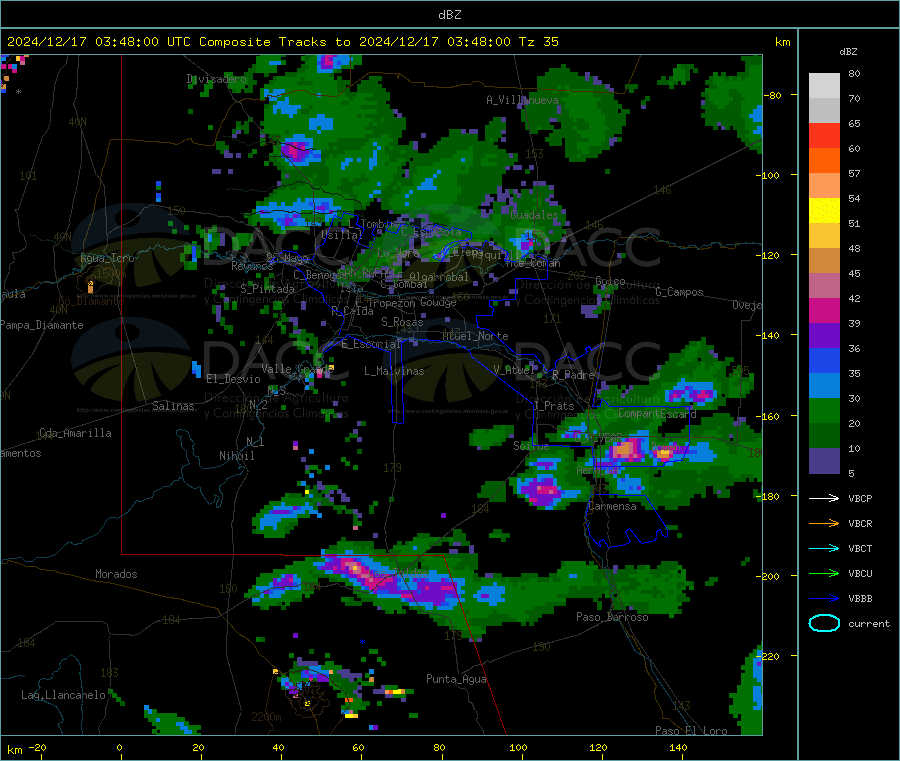Click the '-80' km right axis label
The height and width of the screenshot is (761, 900).
772,95
